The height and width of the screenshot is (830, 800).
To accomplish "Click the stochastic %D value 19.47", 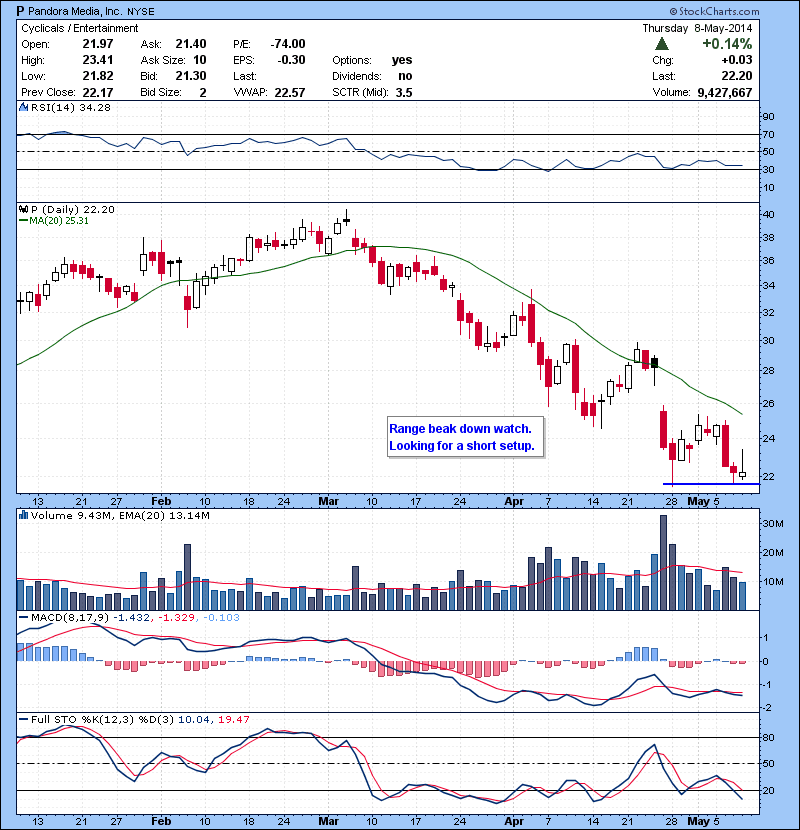I will pos(233,719).
